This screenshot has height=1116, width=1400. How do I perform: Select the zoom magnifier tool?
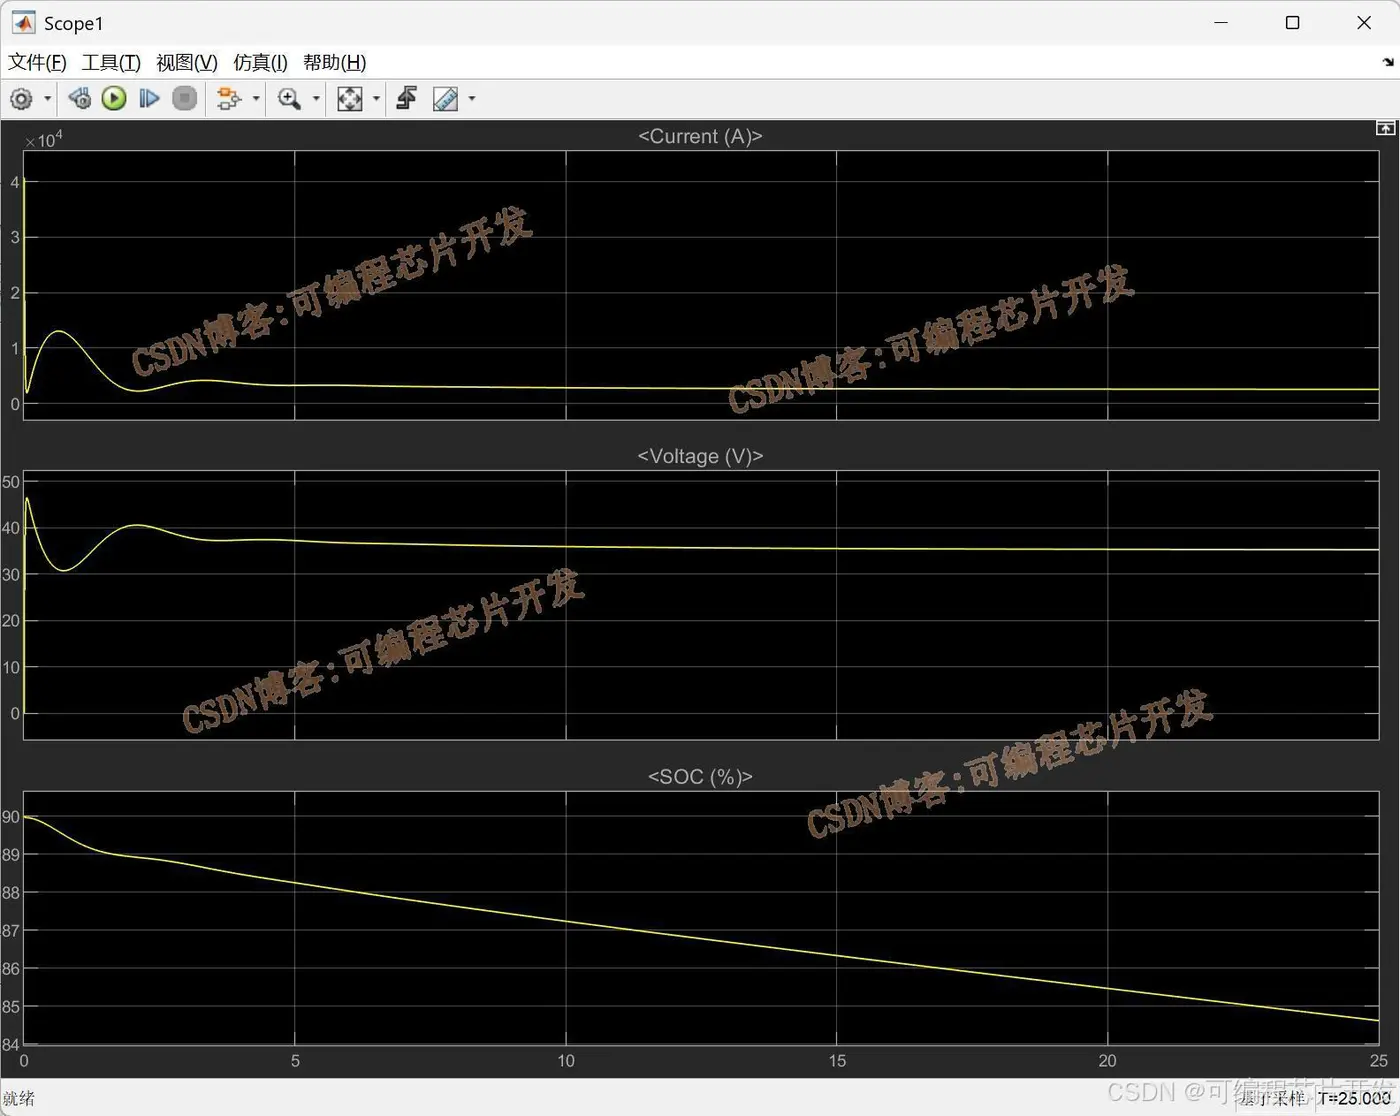point(289,98)
